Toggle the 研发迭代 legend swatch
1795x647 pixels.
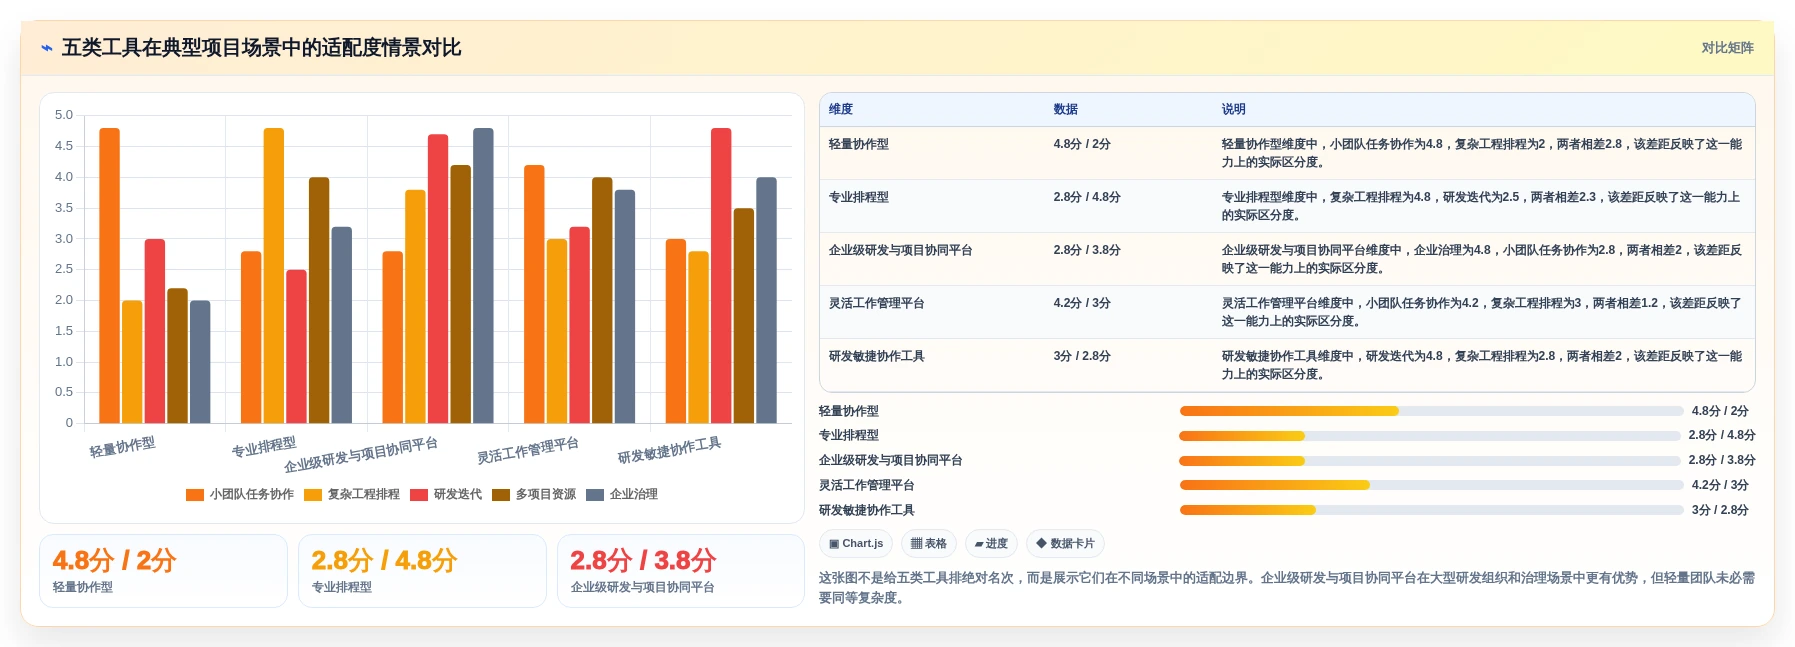419,494
